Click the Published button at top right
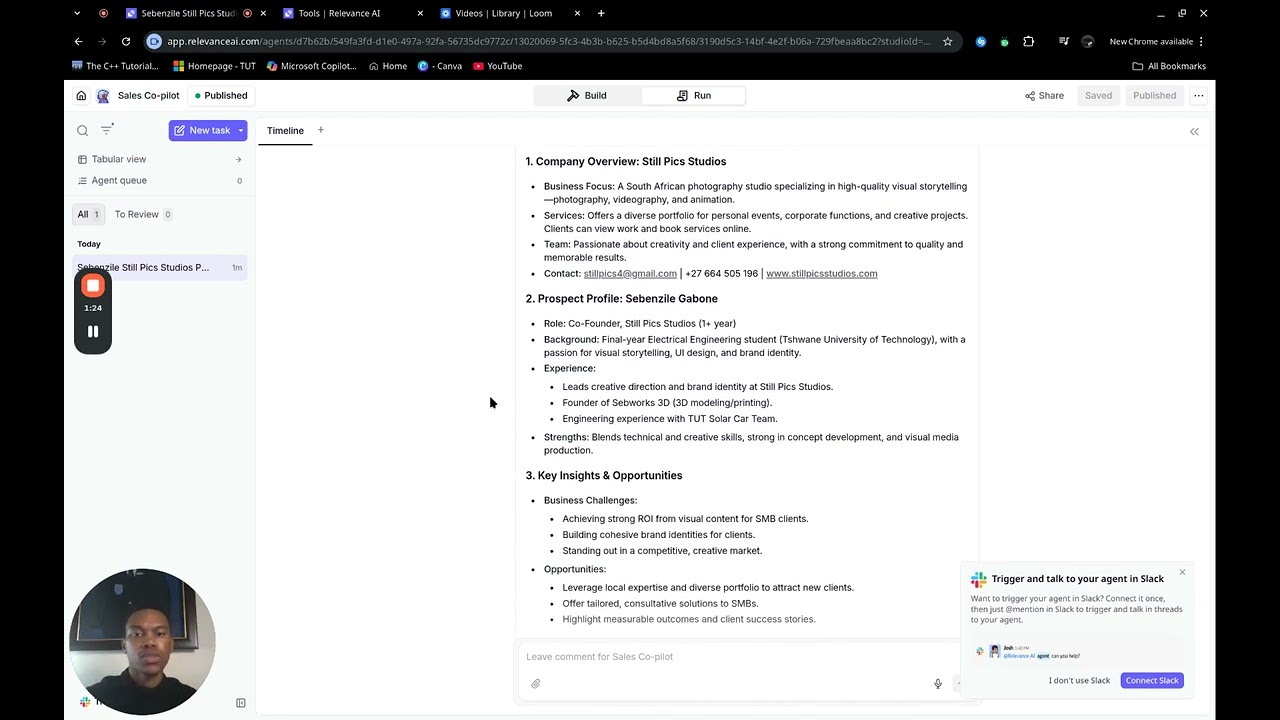Screen dimensions: 1280x720 click(x=1154, y=96)
